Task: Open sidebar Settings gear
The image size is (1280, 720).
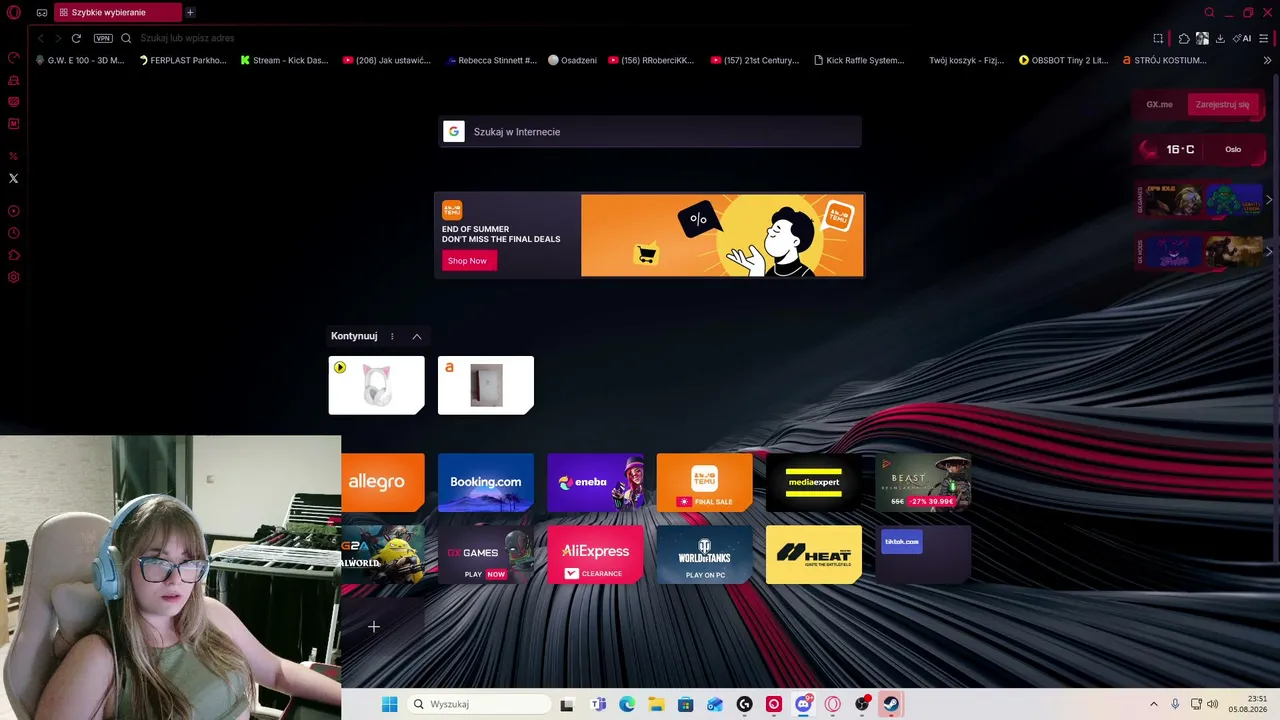Action: coord(14,277)
